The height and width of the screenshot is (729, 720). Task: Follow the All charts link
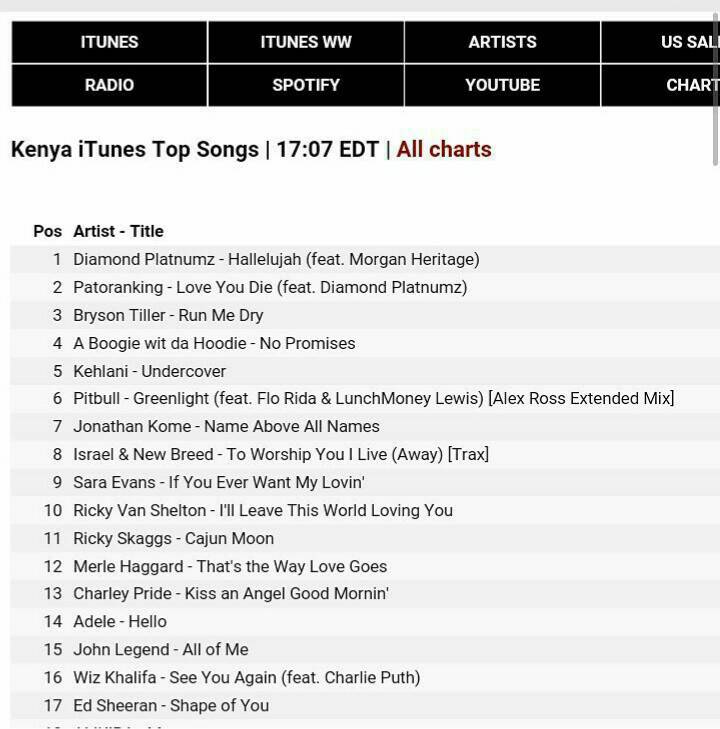[444, 150]
